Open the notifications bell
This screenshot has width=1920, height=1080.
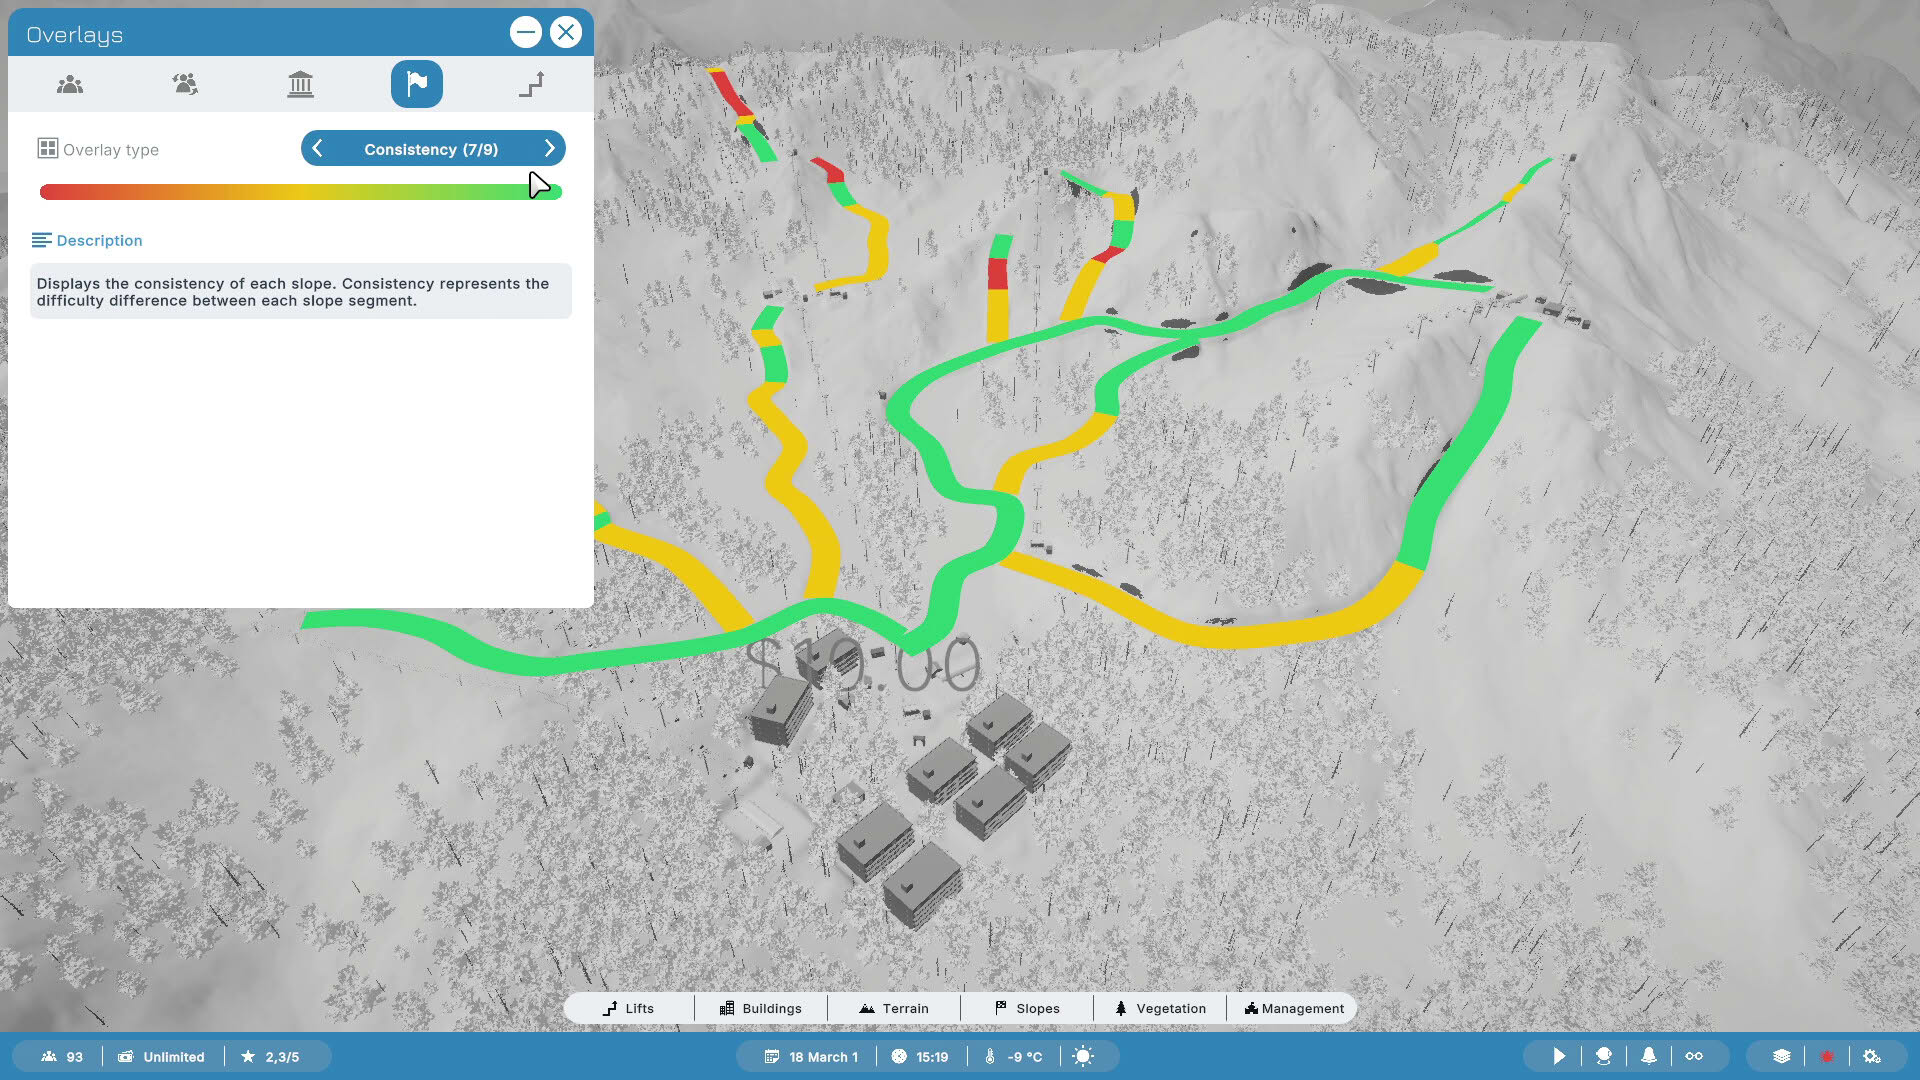point(1649,1056)
